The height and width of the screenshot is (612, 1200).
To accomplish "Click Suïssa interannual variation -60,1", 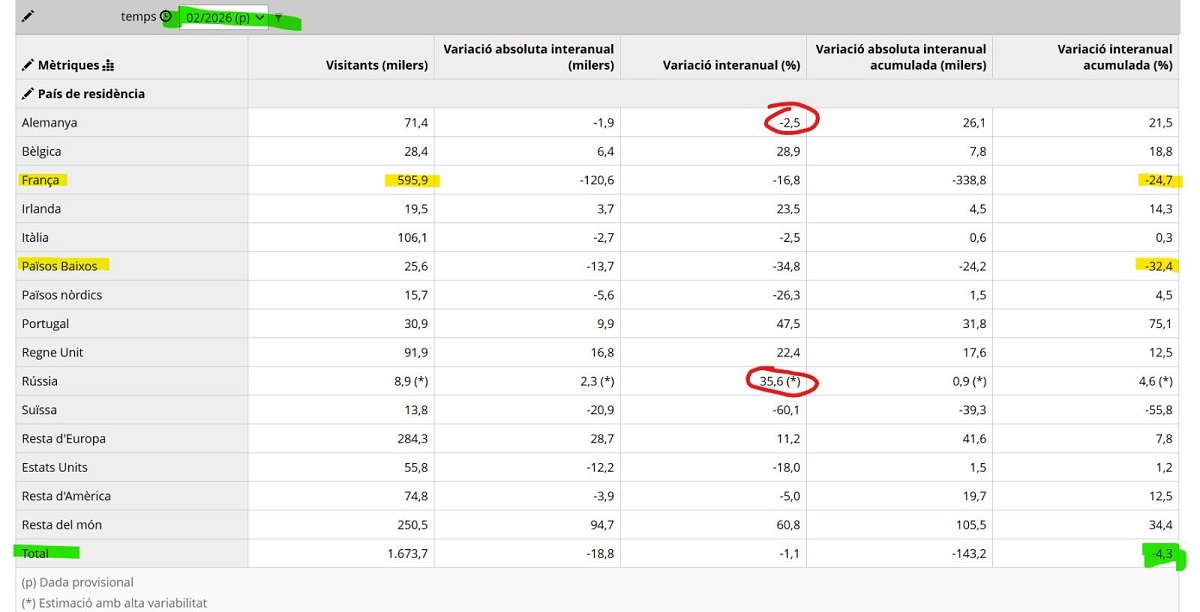I will click(785, 410).
